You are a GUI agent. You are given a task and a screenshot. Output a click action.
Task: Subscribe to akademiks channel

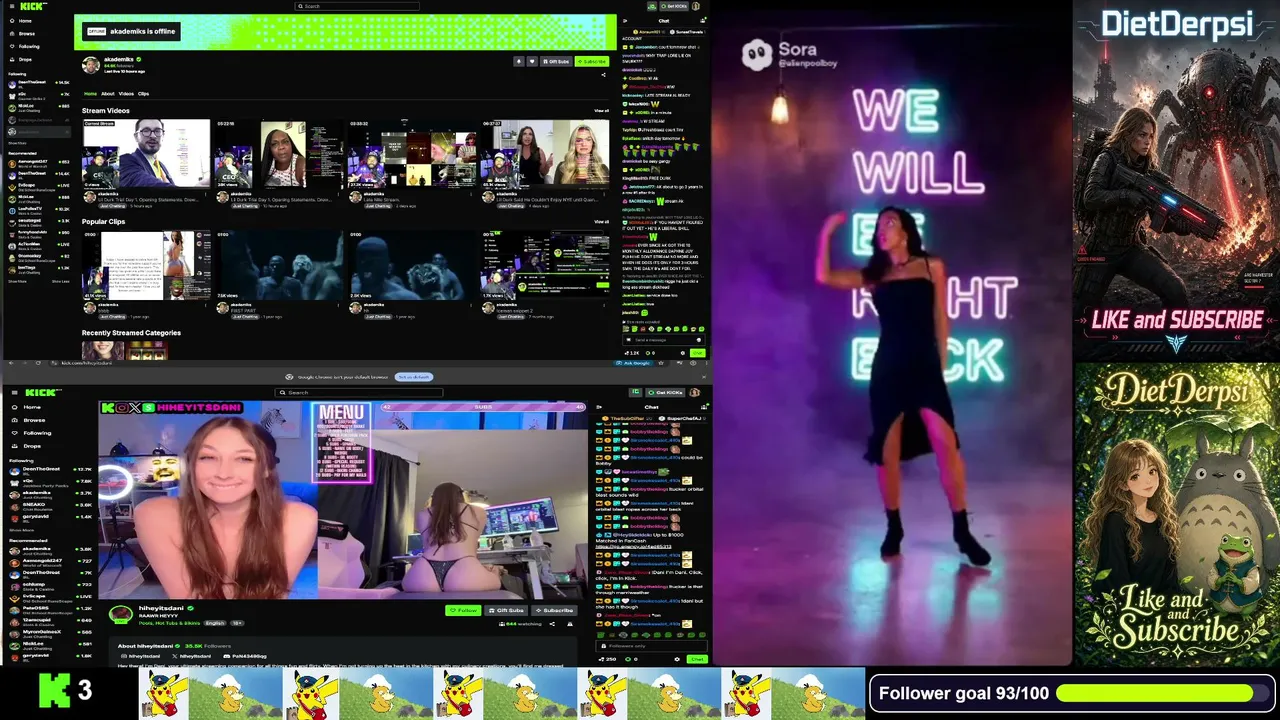[x=592, y=61]
